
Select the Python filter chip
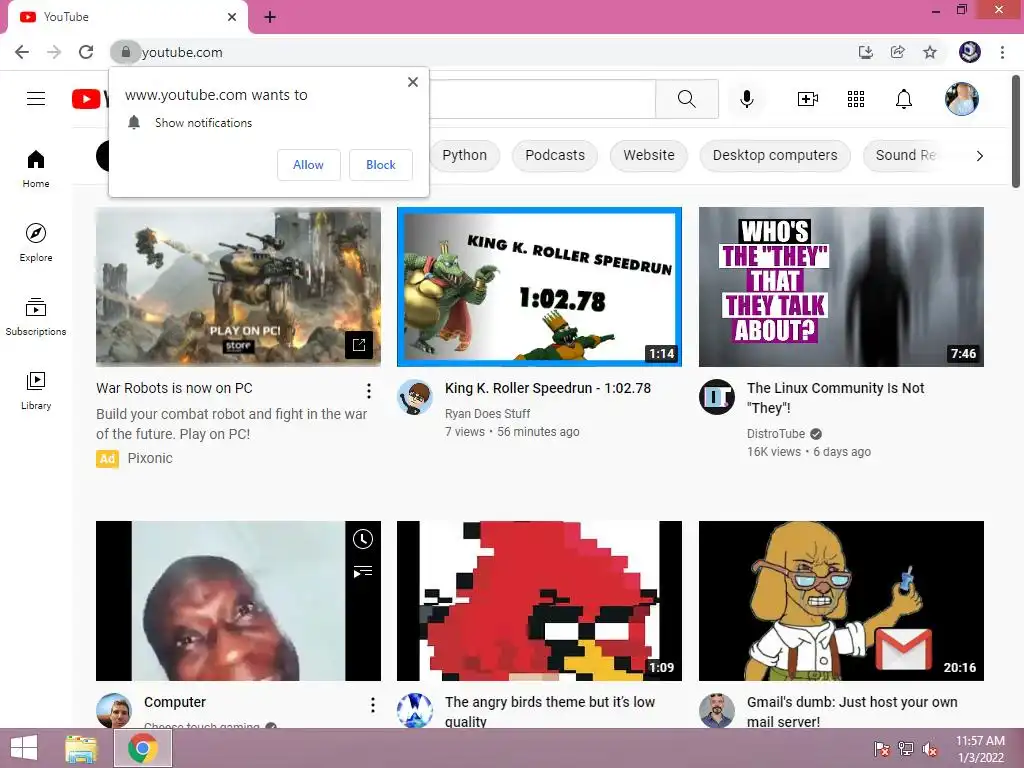click(x=464, y=155)
